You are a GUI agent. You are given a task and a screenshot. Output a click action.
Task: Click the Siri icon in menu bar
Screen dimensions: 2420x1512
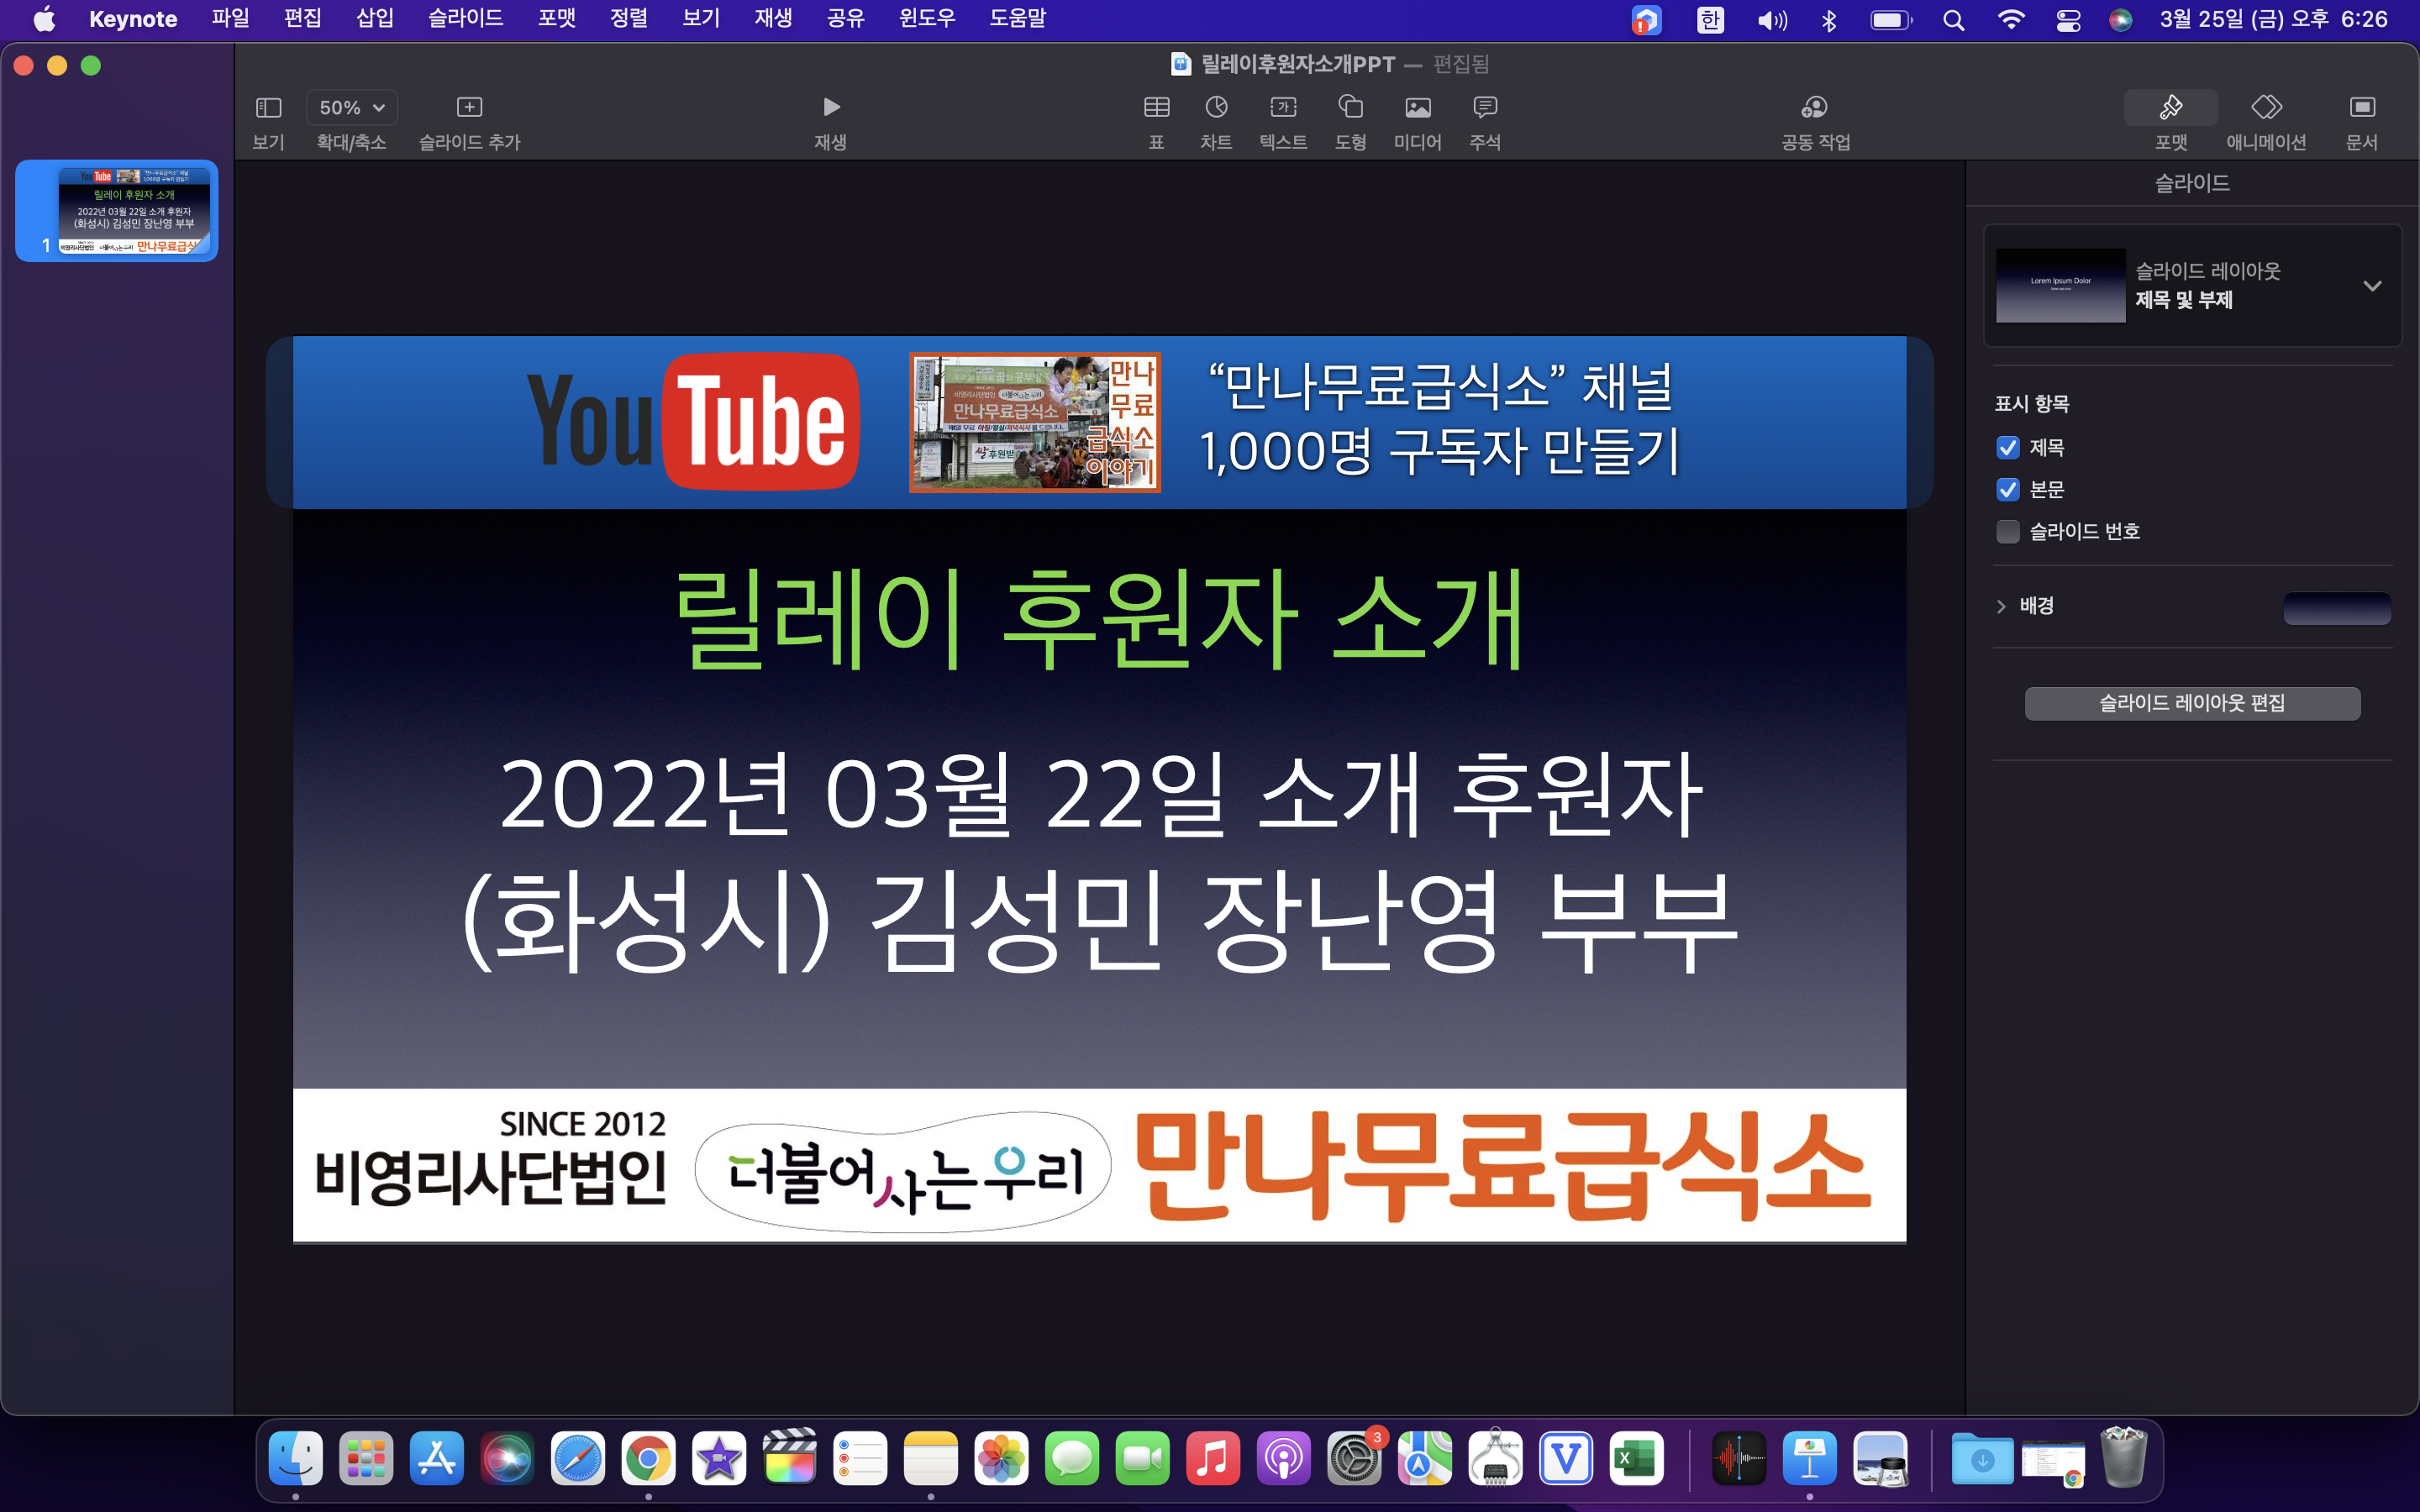(x=2120, y=20)
